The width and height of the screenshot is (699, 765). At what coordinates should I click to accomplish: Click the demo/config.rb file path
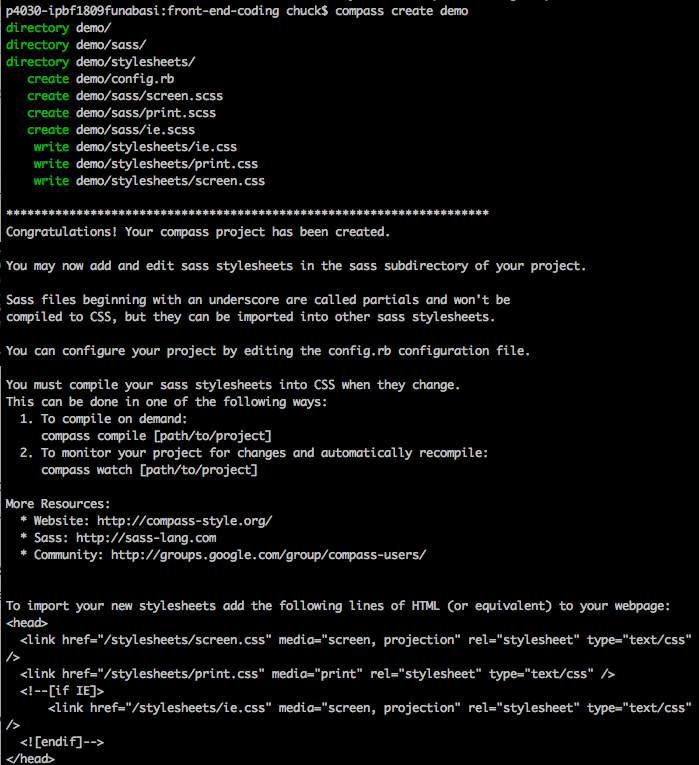click(125, 79)
